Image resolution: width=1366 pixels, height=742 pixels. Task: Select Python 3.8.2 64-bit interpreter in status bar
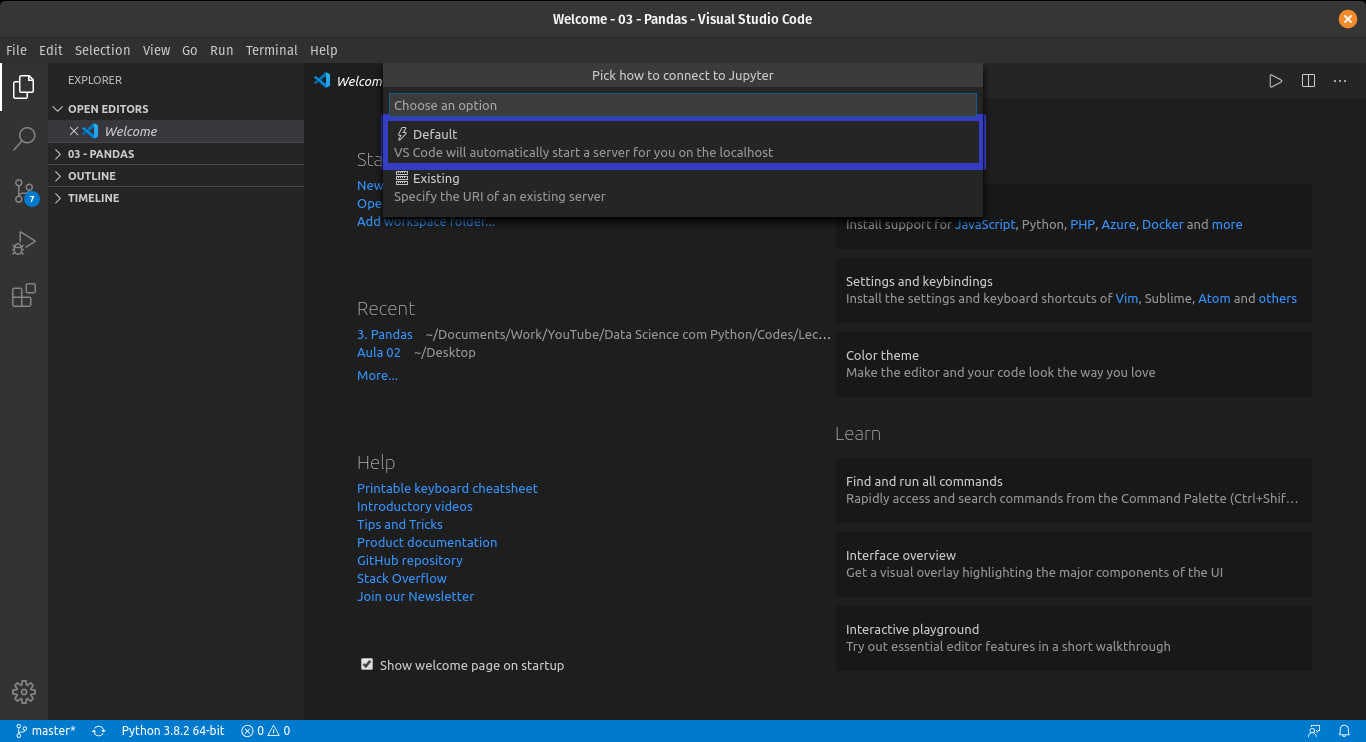173,731
